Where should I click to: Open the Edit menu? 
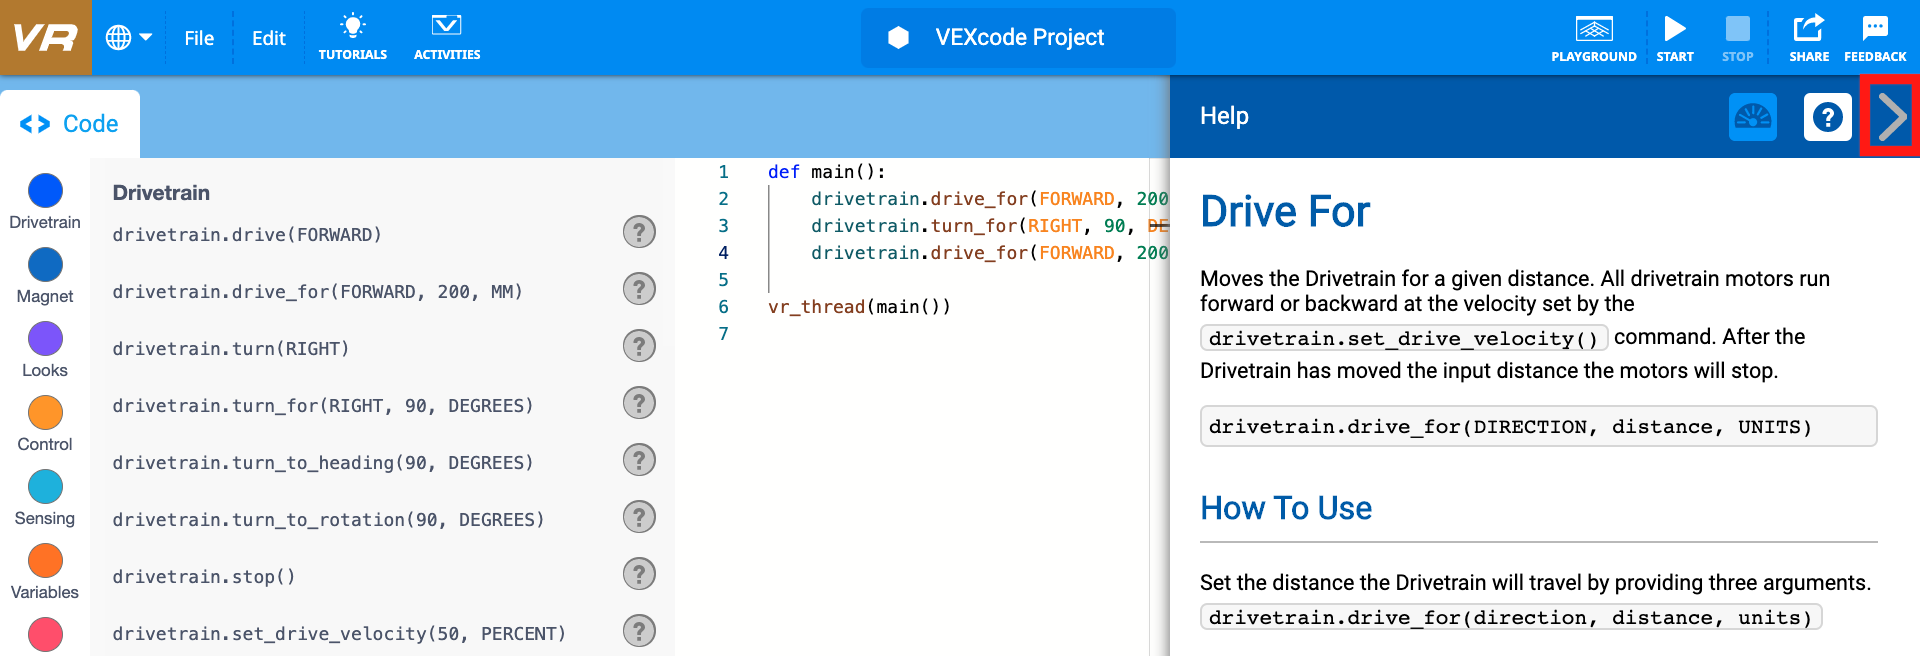pyautogui.click(x=268, y=38)
